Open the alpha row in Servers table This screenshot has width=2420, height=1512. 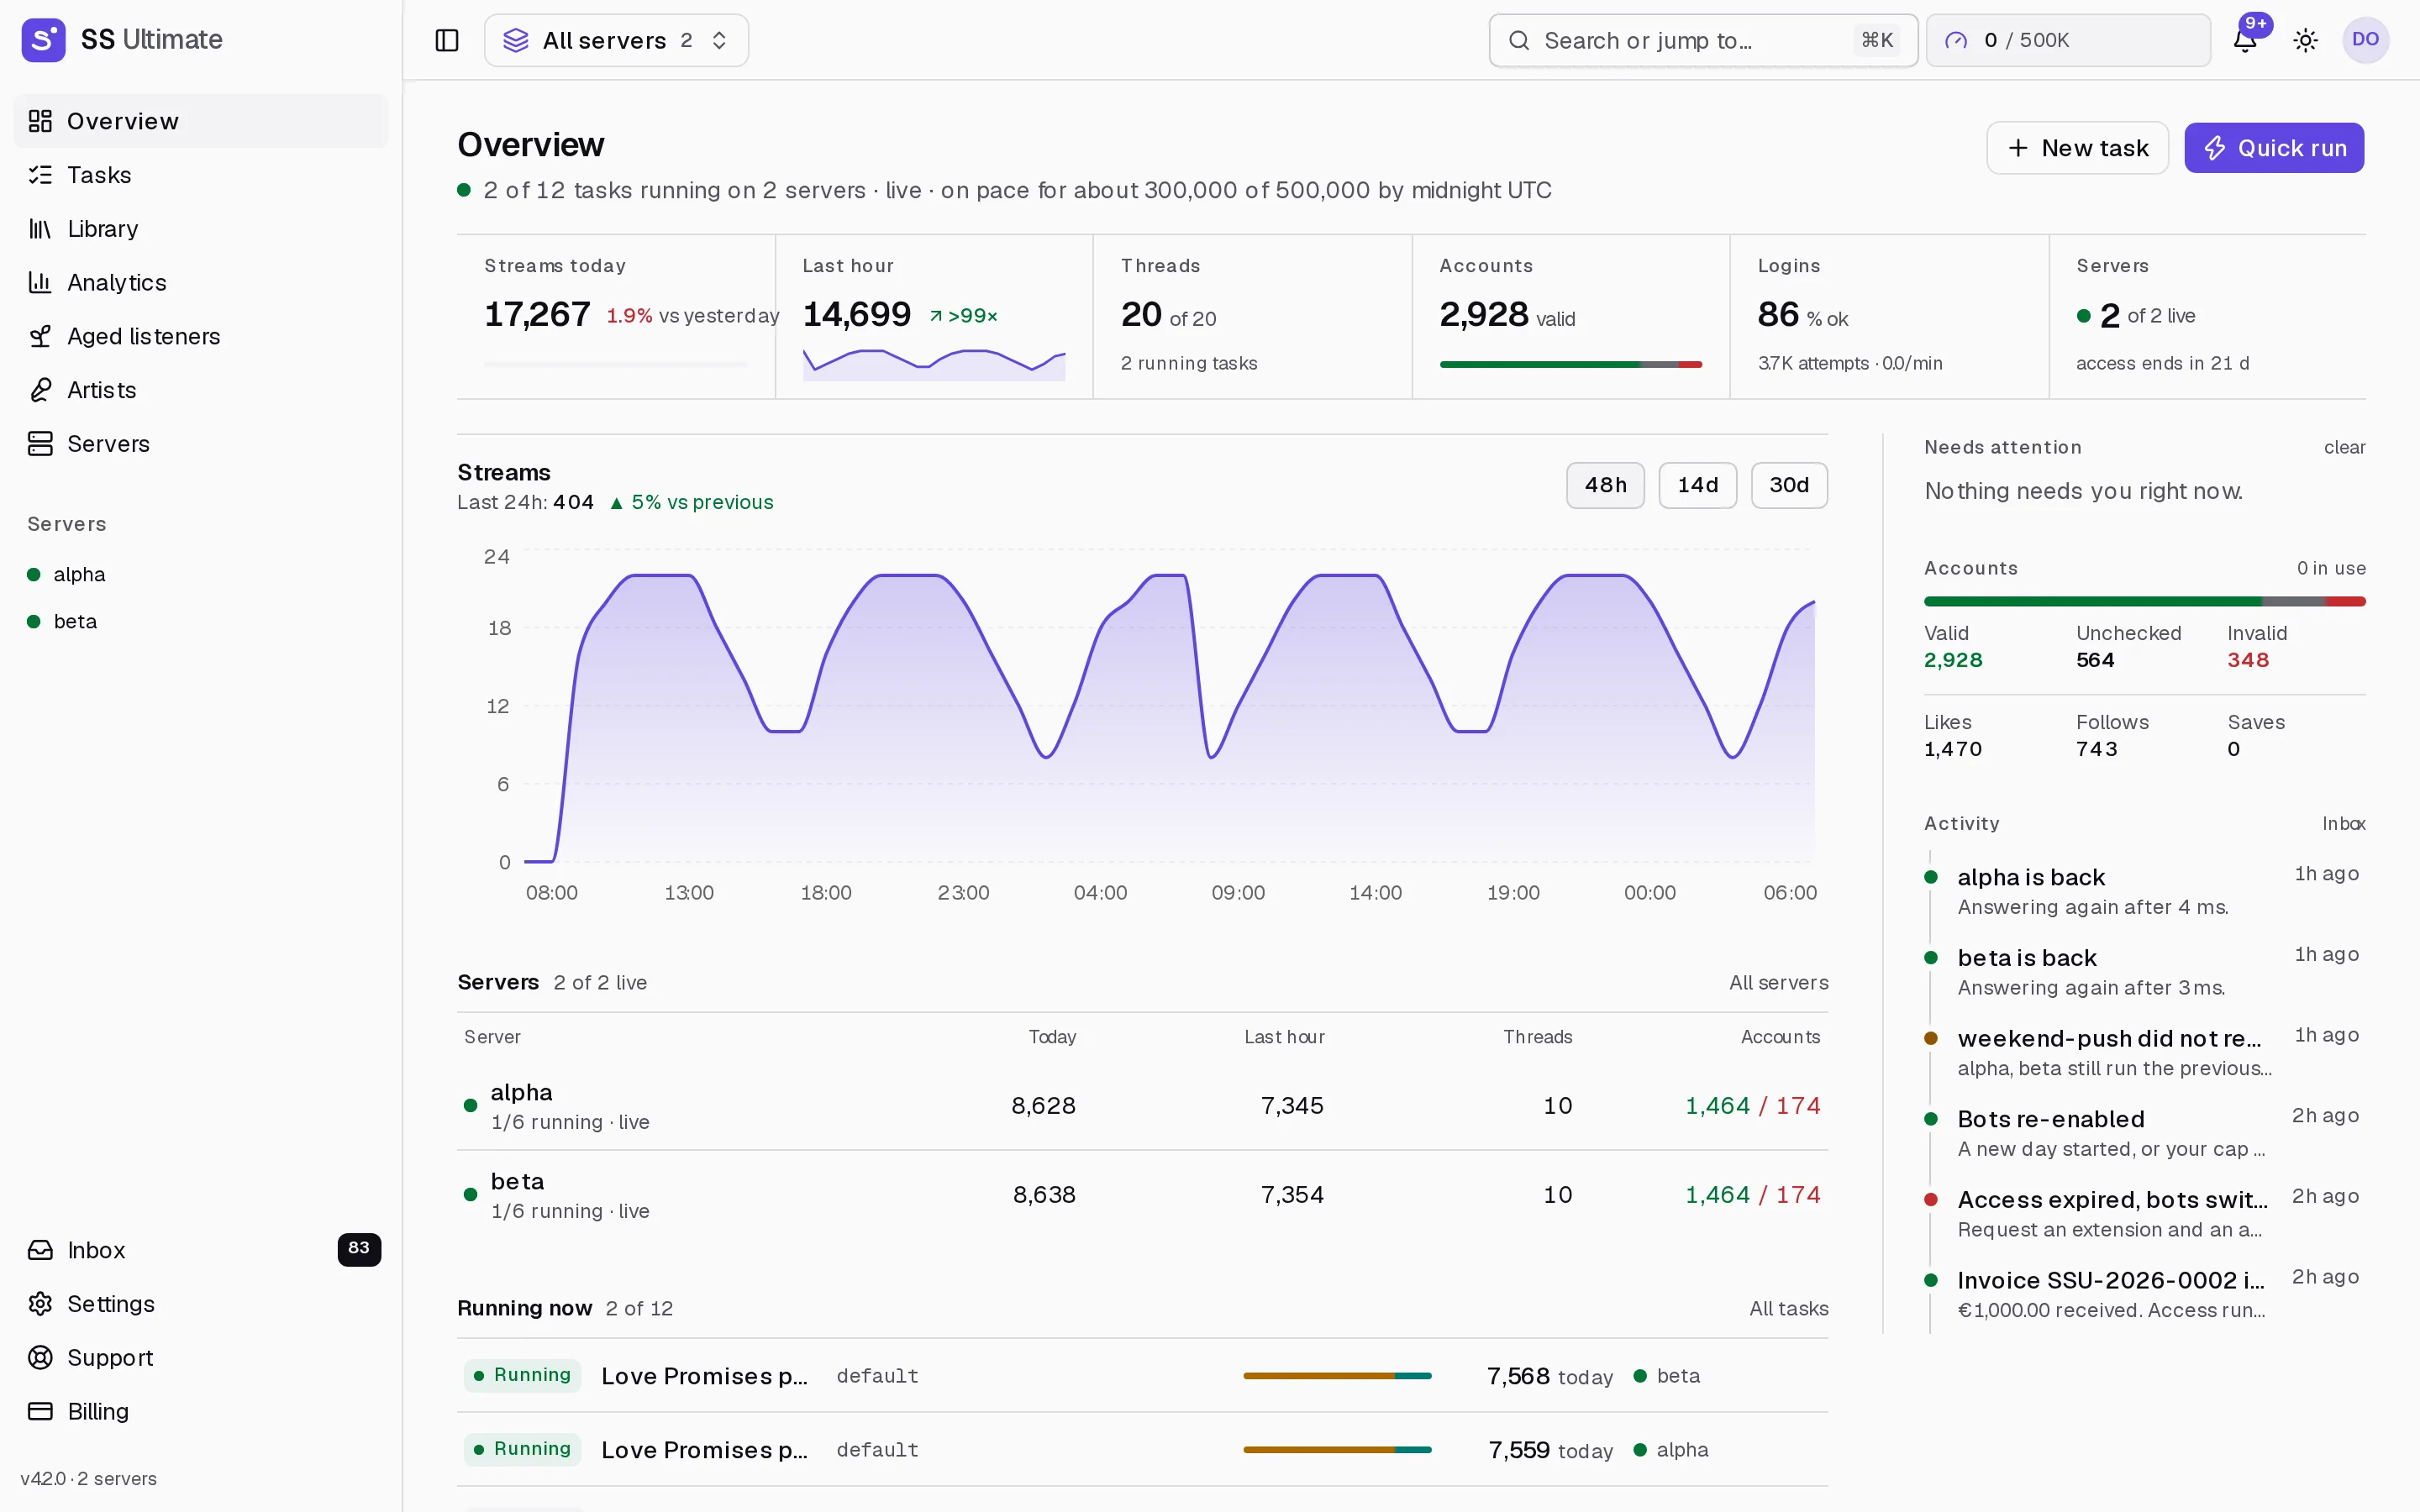click(x=1142, y=1105)
